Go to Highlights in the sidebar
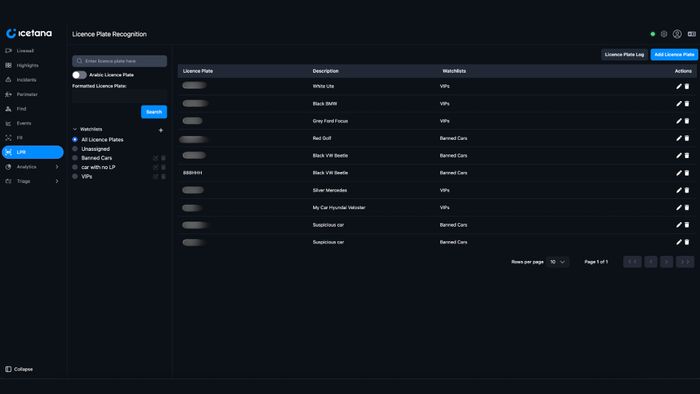 [33, 65]
